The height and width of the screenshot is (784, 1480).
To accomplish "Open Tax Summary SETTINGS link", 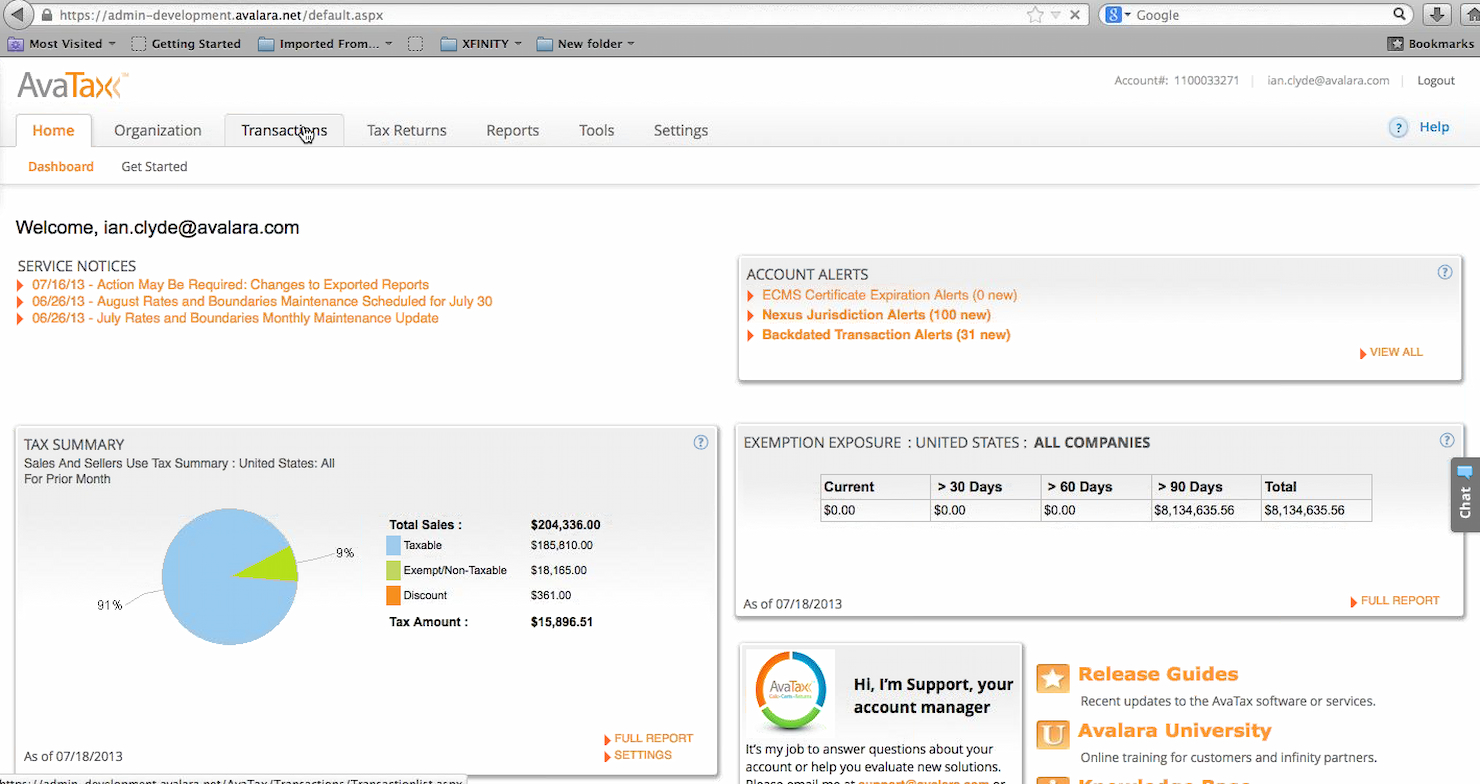I will 642,755.
